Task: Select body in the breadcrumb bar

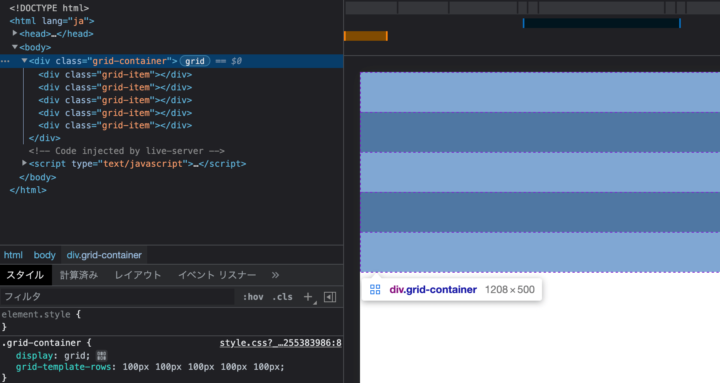Action: (45, 255)
